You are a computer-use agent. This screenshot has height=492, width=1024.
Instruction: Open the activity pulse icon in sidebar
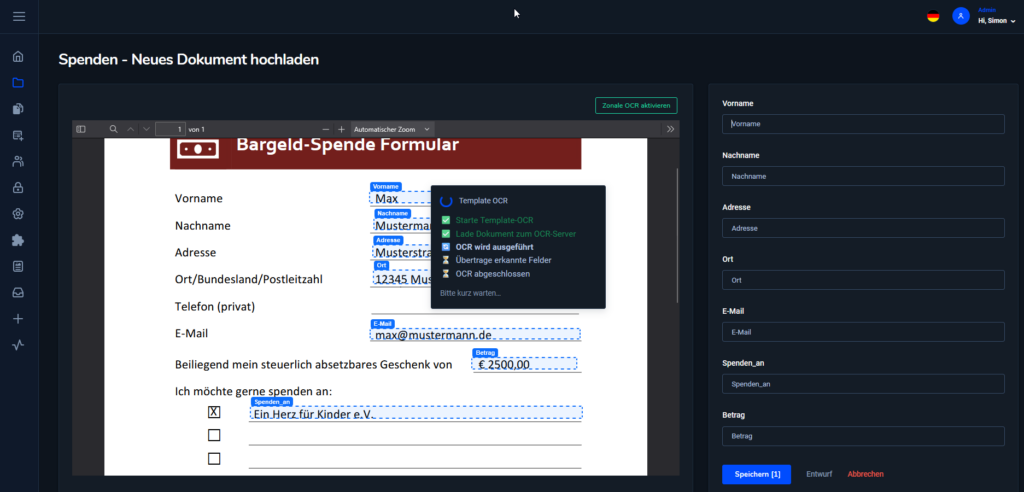[18, 345]
